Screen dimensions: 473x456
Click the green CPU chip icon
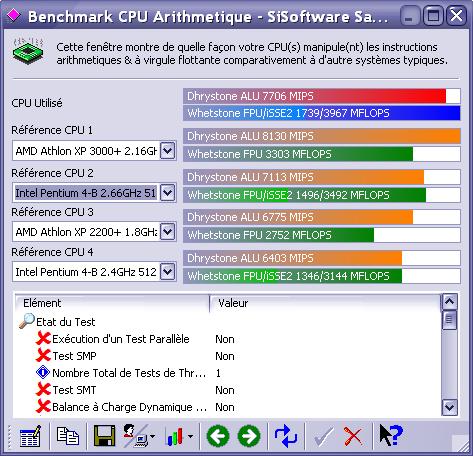click(28, 51)
